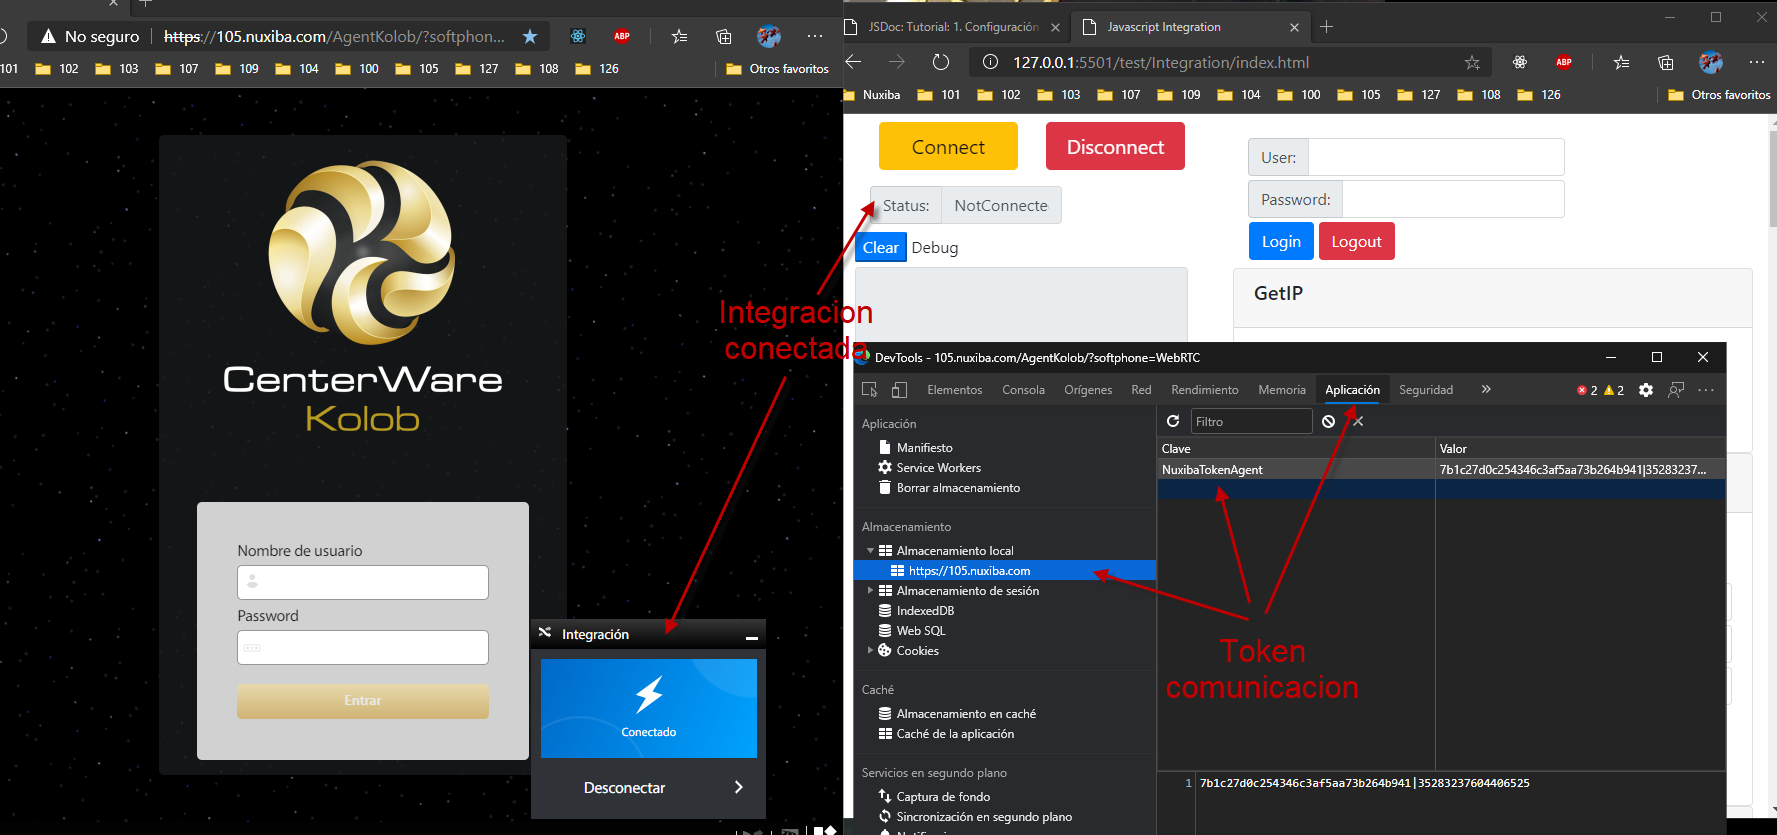
Task: Click the clear all storage icon
Action: 1328,421
